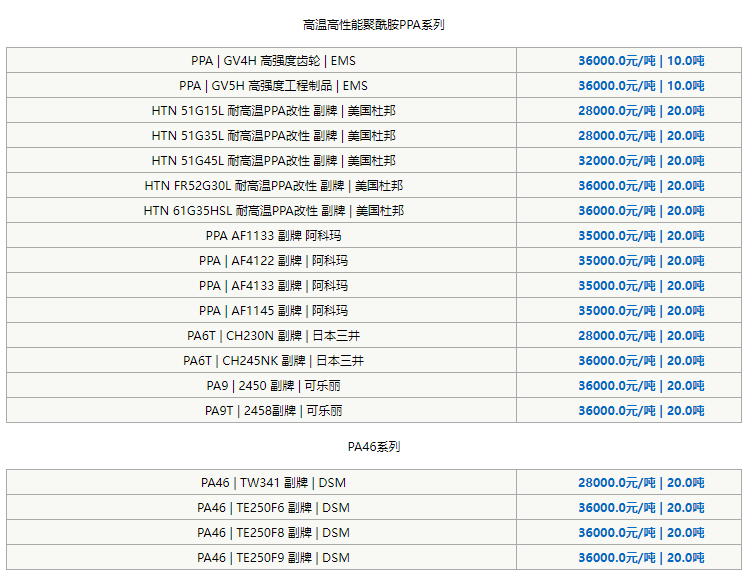Click PPA AF4133 副牌 阿科玛 product name
The height and width of the screenshot is (577, 750).
273,286
